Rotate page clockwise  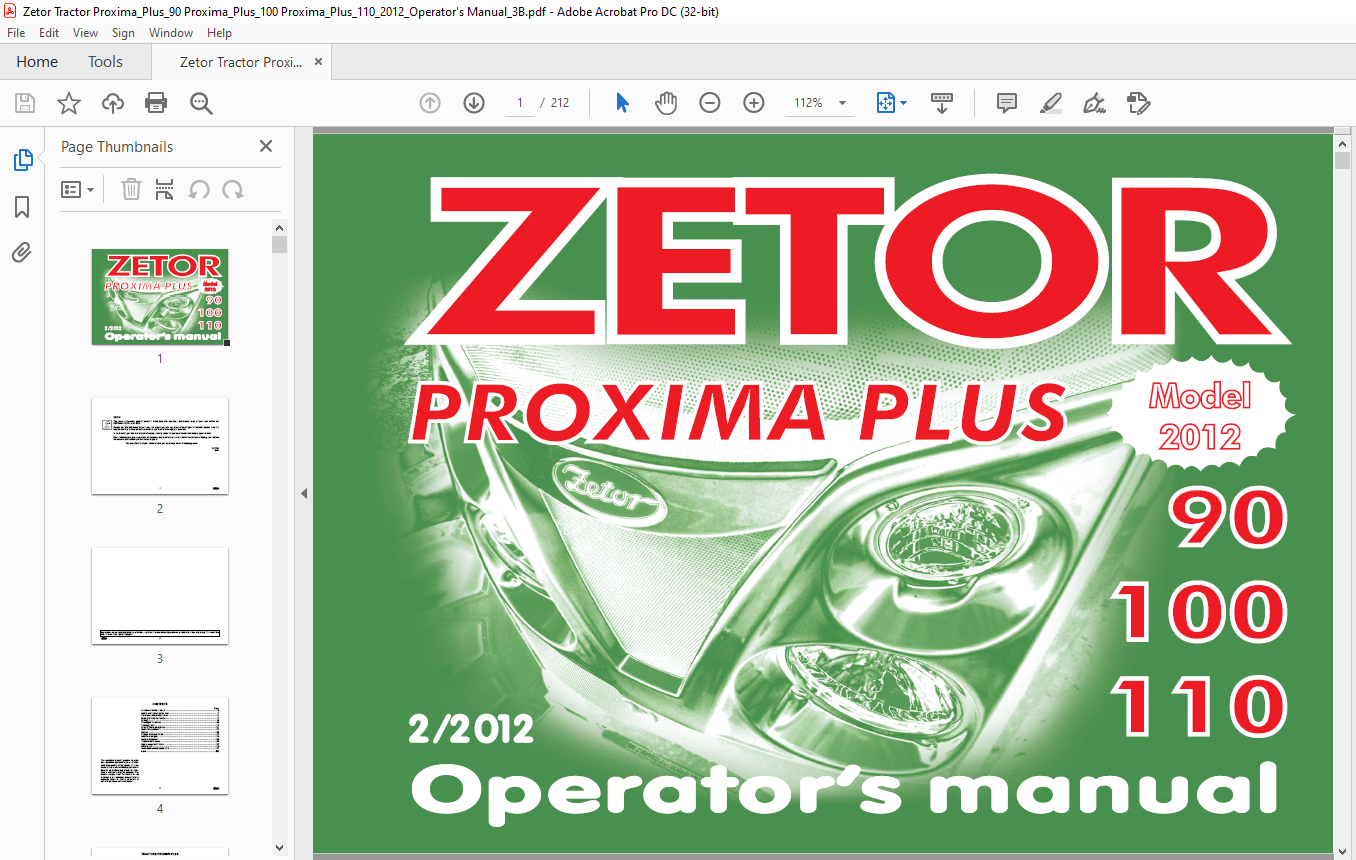[233, 189]
